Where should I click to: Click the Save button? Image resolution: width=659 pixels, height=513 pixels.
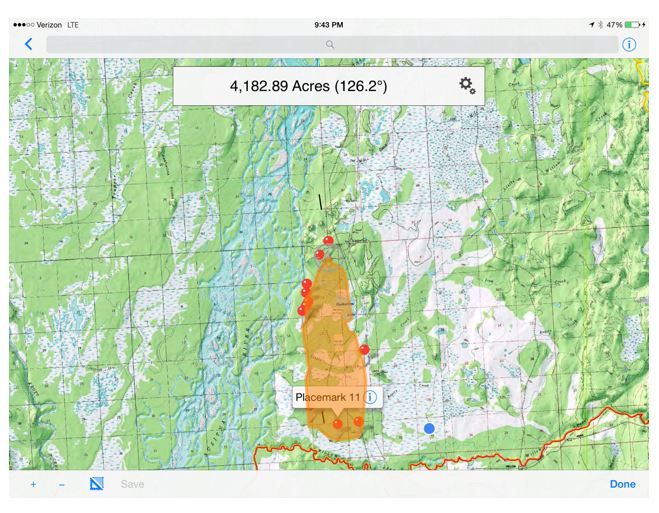pos(132,484)
